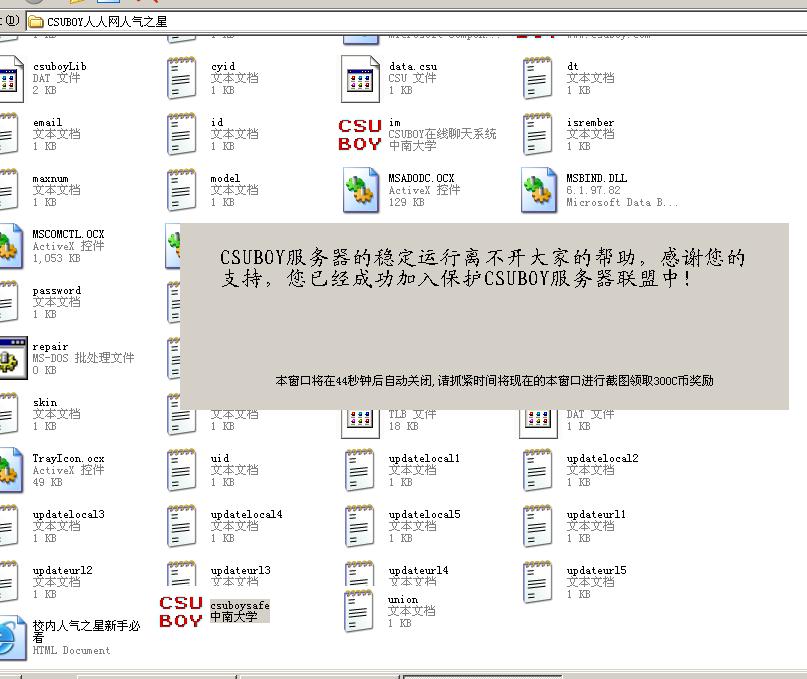Select the file name TrayIcon.ocx
Viewport: 807px width, 679px height.
click(x=68, y=458)
